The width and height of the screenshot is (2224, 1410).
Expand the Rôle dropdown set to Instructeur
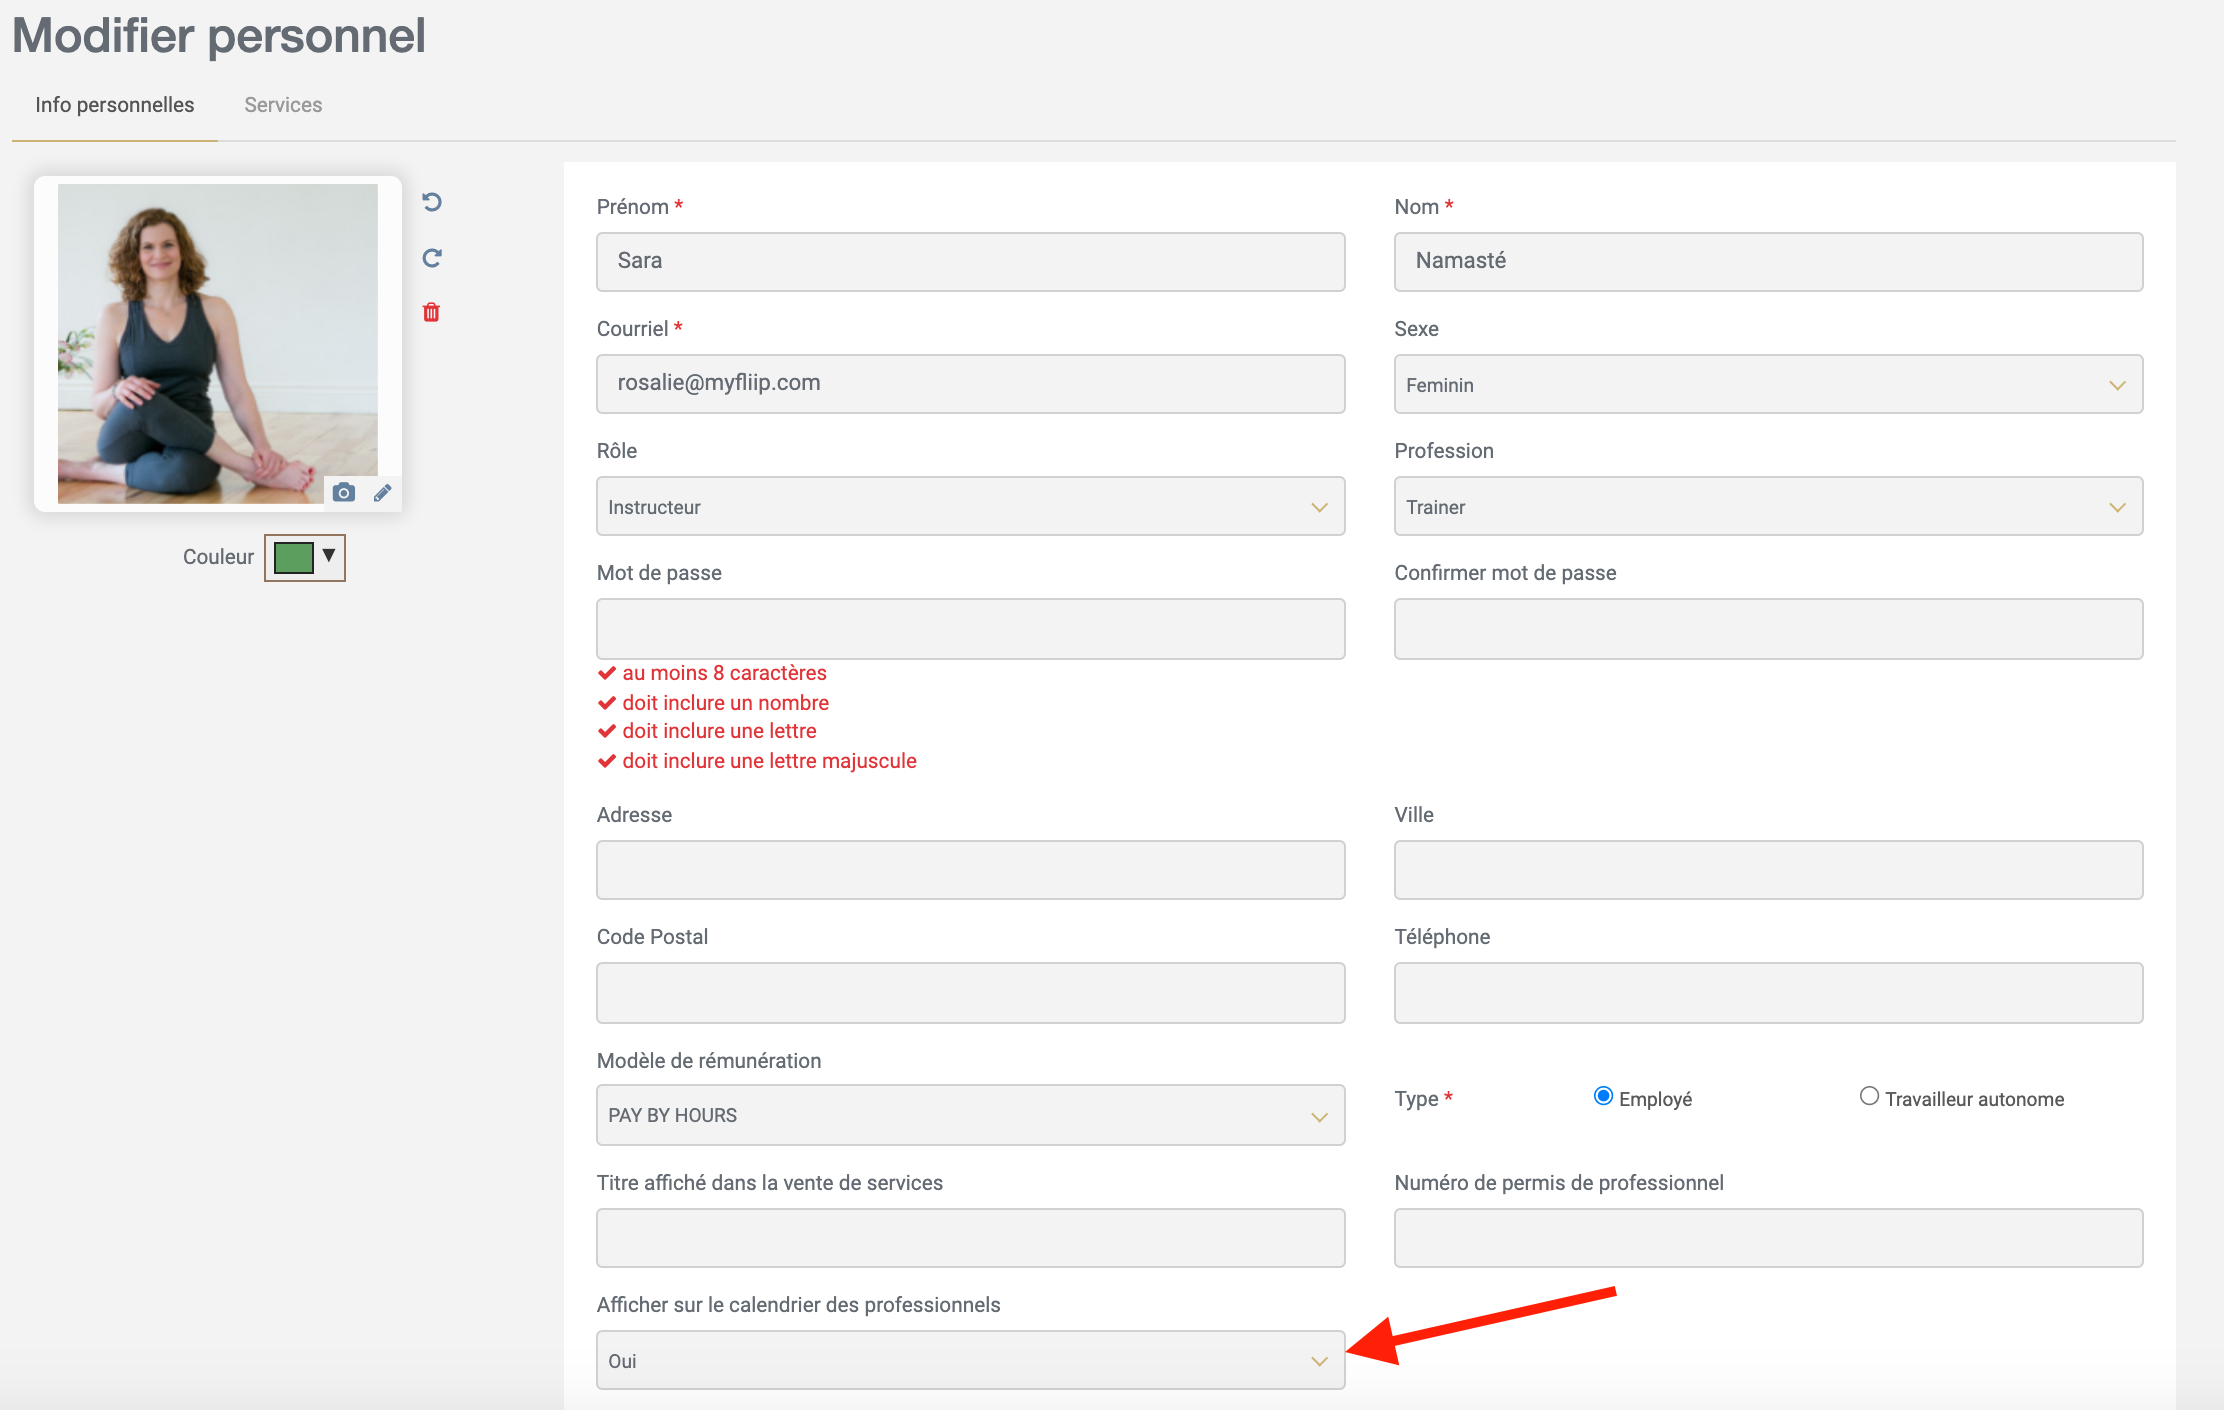[970, 506]
